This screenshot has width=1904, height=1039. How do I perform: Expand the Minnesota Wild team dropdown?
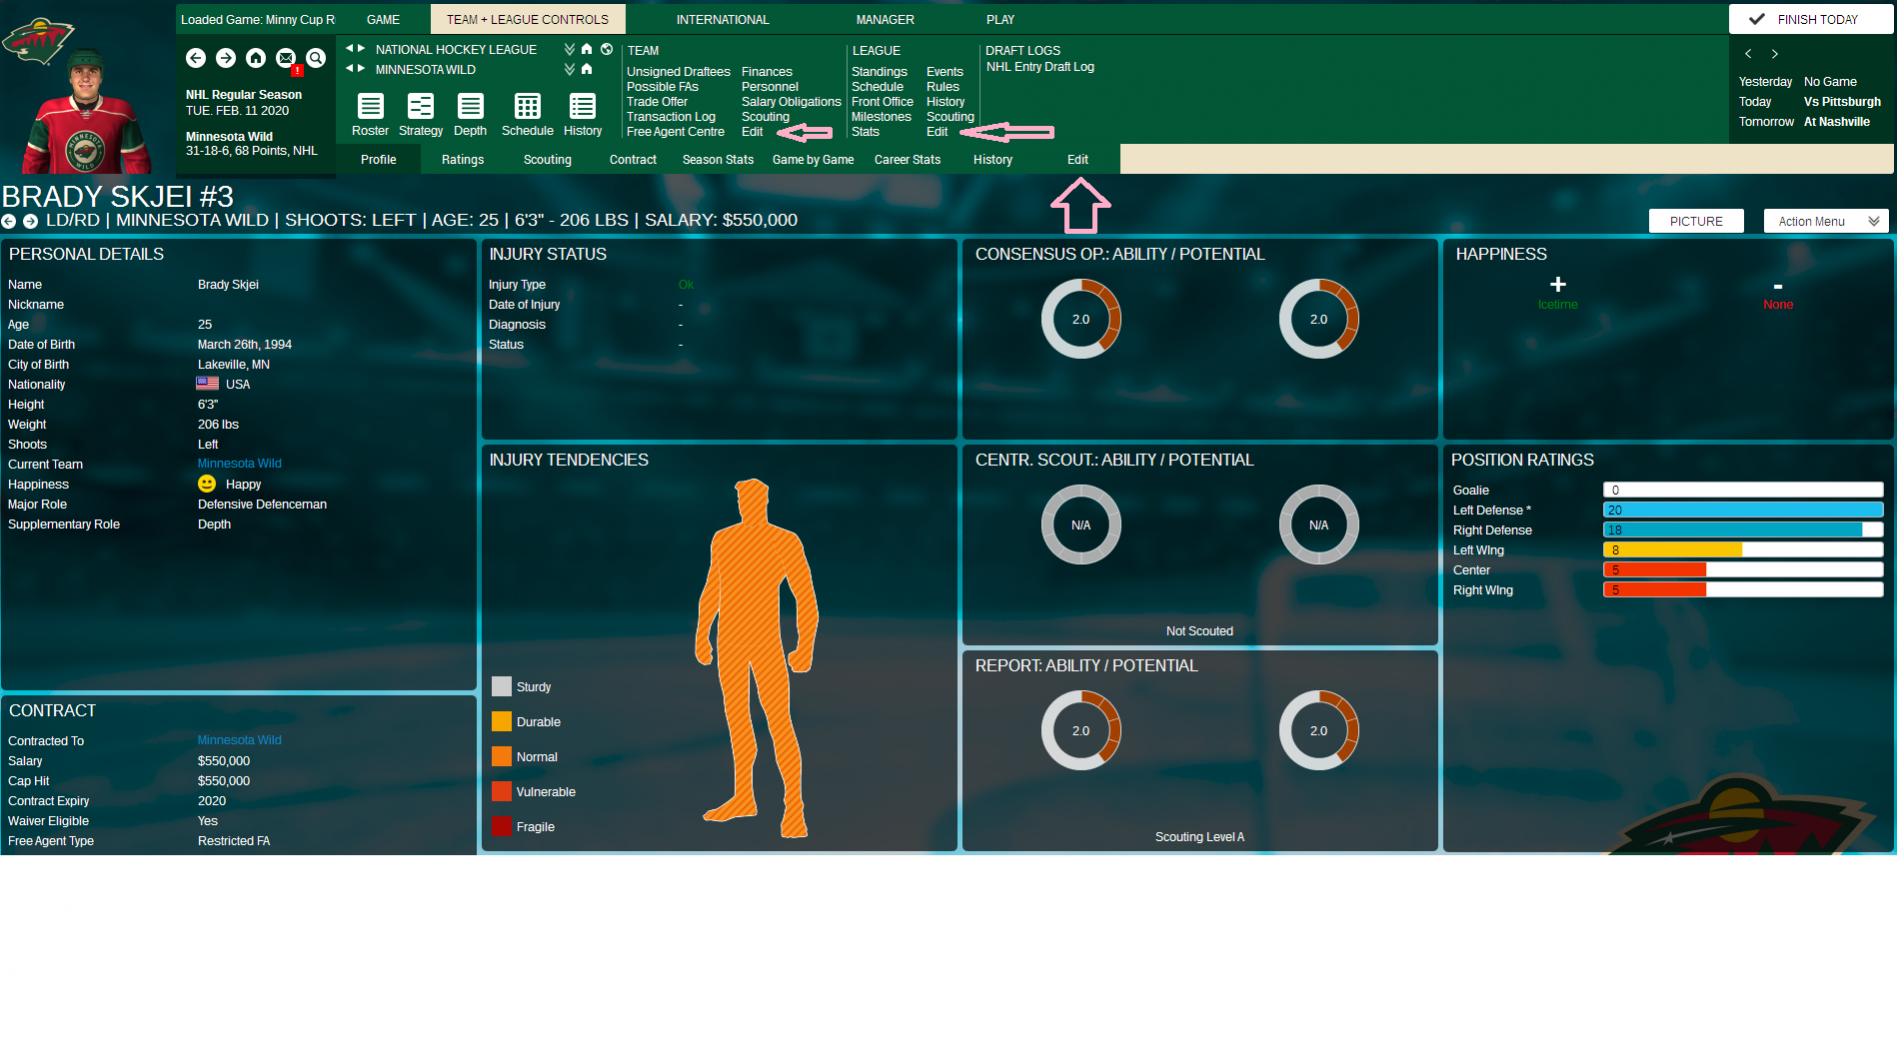tap(569, 69)
